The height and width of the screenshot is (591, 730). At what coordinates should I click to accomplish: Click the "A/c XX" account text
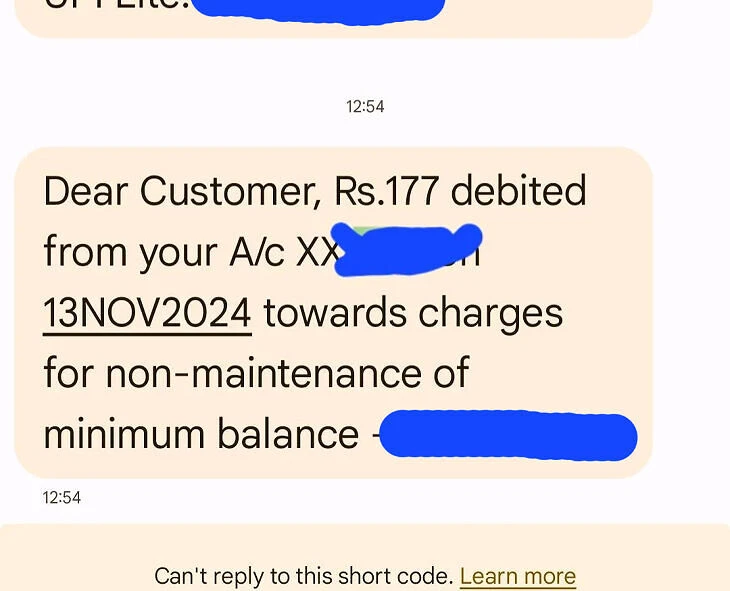click(x=284, y=252)
